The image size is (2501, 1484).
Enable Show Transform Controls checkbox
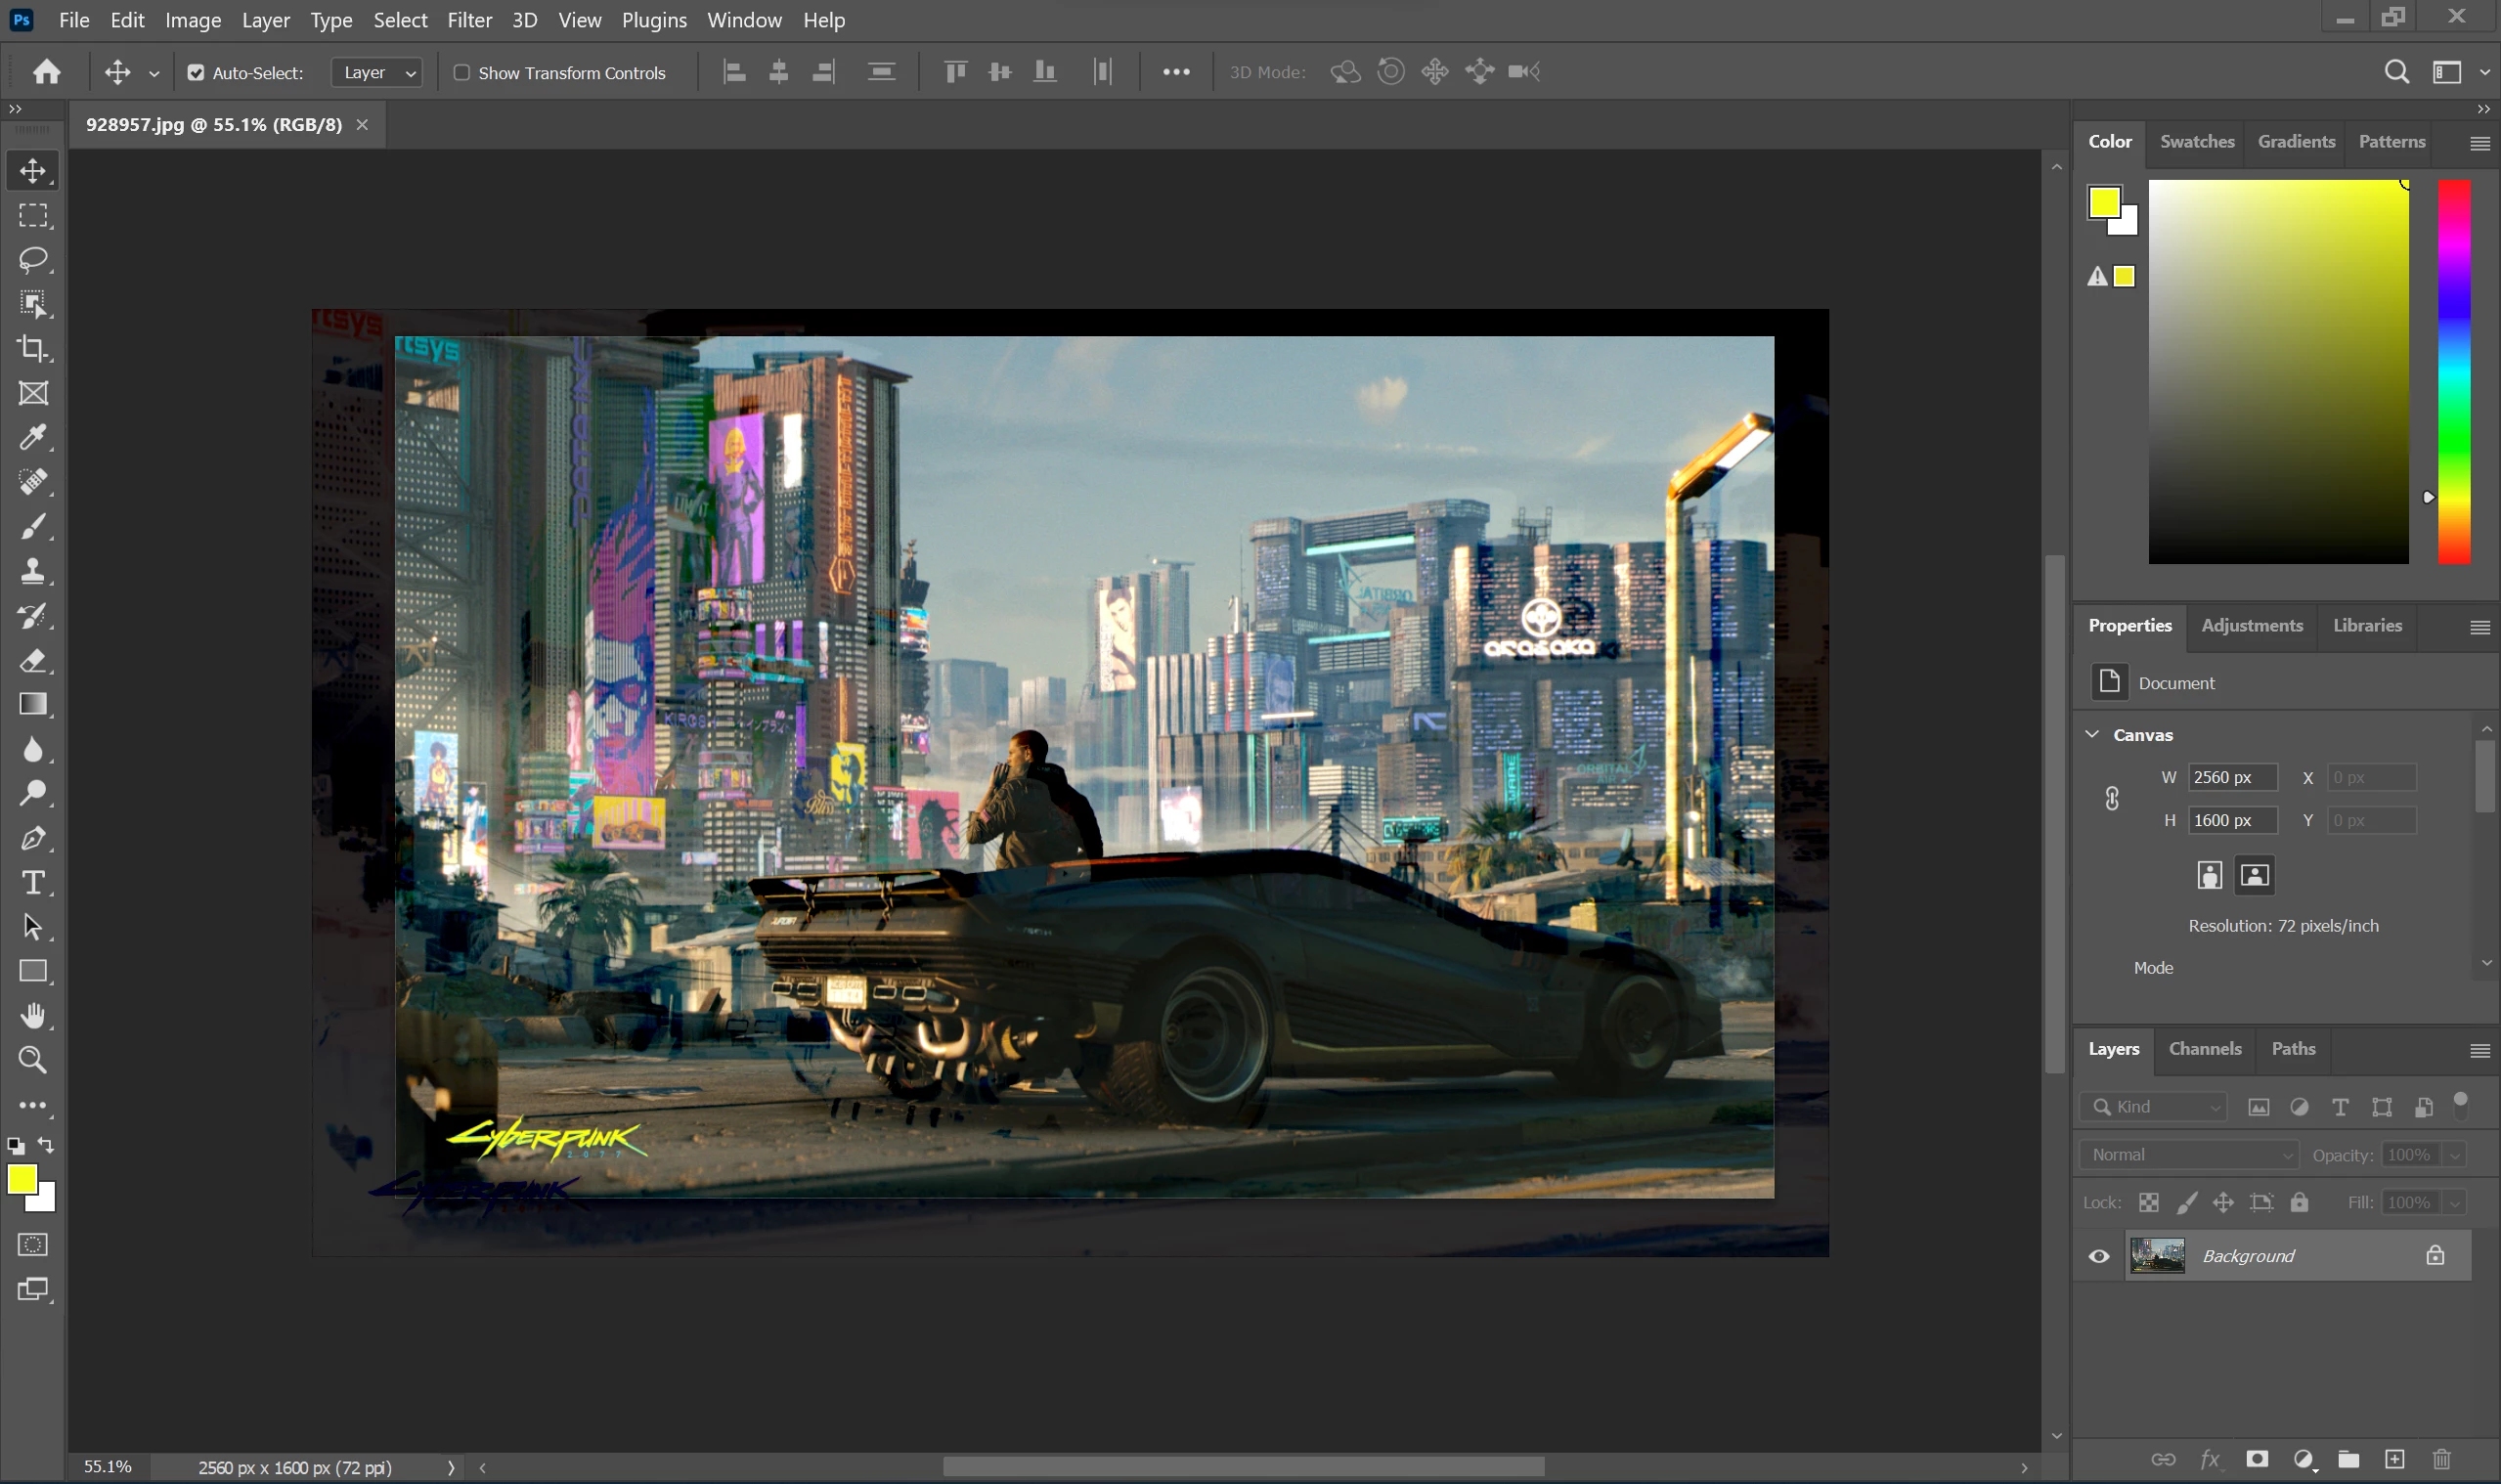(x=462, y=72)
